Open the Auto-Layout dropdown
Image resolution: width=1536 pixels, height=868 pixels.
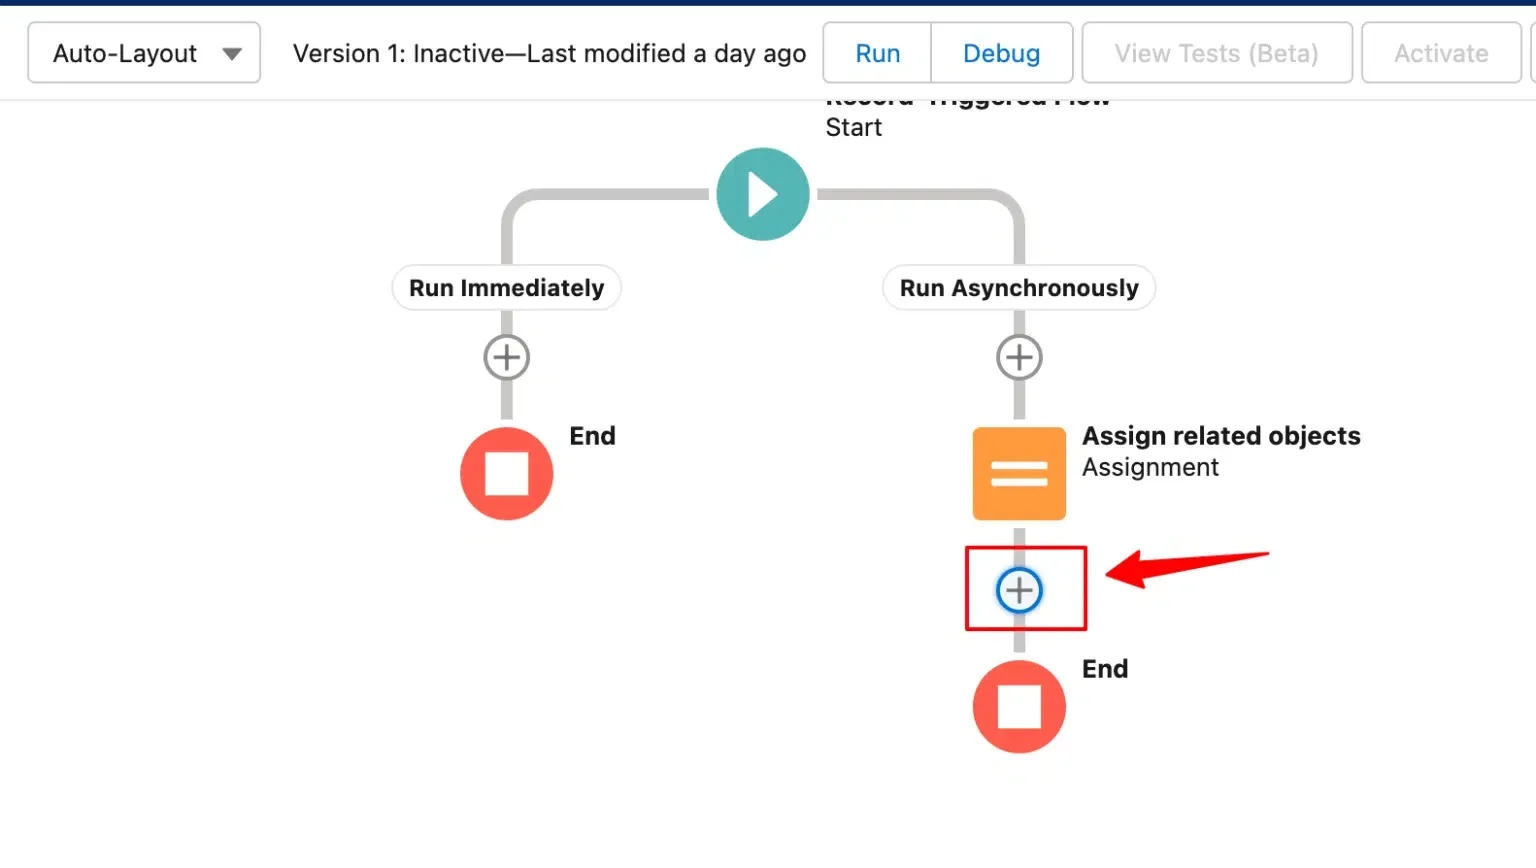(x=144, y=53)
